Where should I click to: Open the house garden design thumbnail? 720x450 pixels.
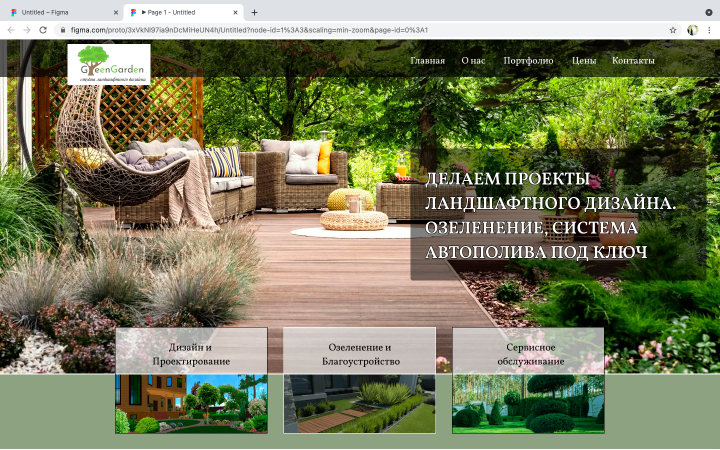pyautogui.click(x=191, y=404)
